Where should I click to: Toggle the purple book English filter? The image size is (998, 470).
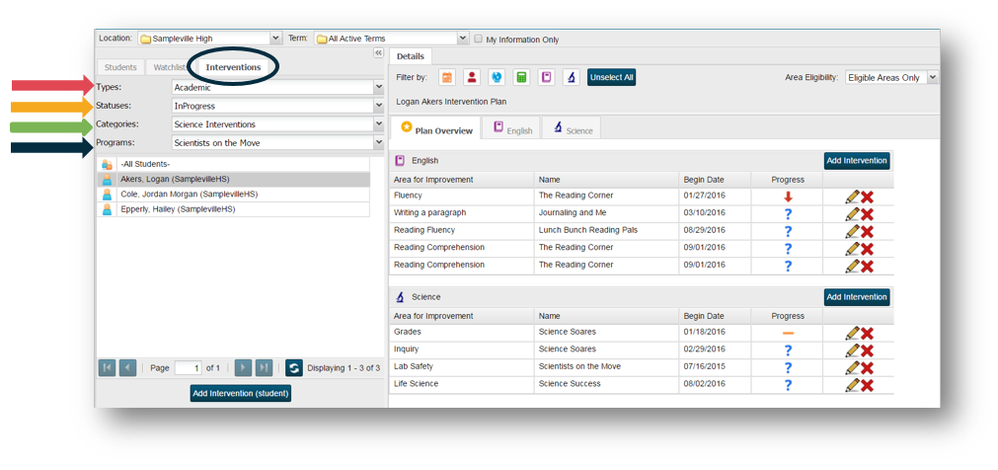[x=546, y=77]
